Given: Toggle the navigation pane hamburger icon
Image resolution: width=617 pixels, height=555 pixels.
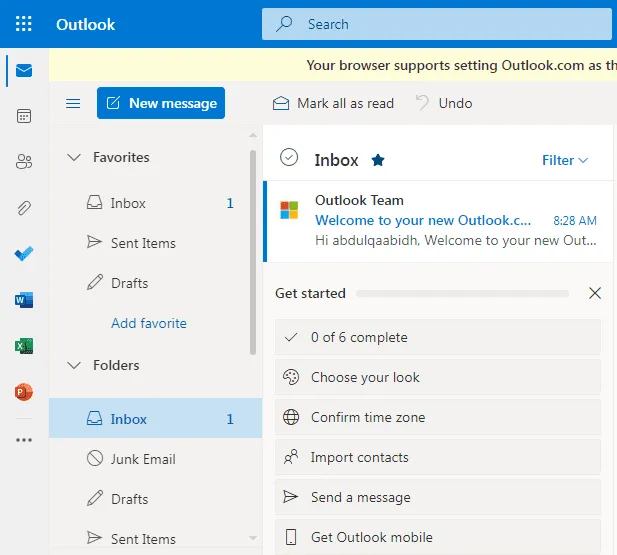Looking at the screenshot, I should coord(73,104).
